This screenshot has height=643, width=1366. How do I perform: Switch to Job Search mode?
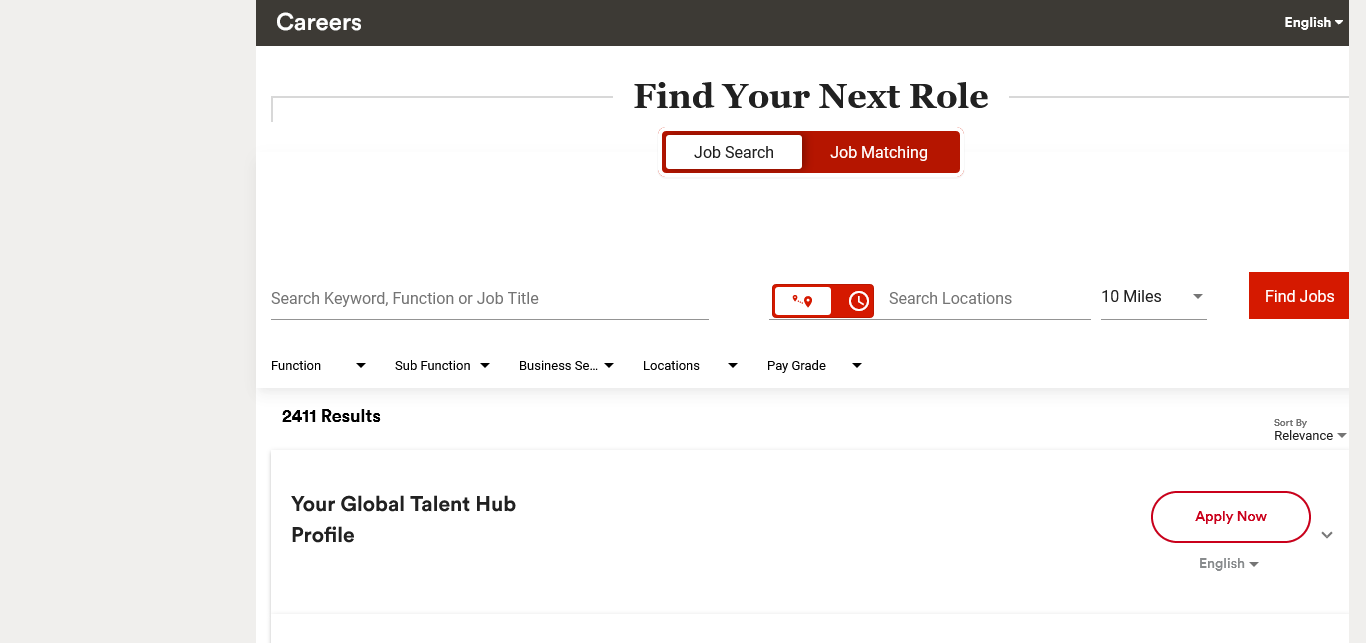[x=734, y=152]
